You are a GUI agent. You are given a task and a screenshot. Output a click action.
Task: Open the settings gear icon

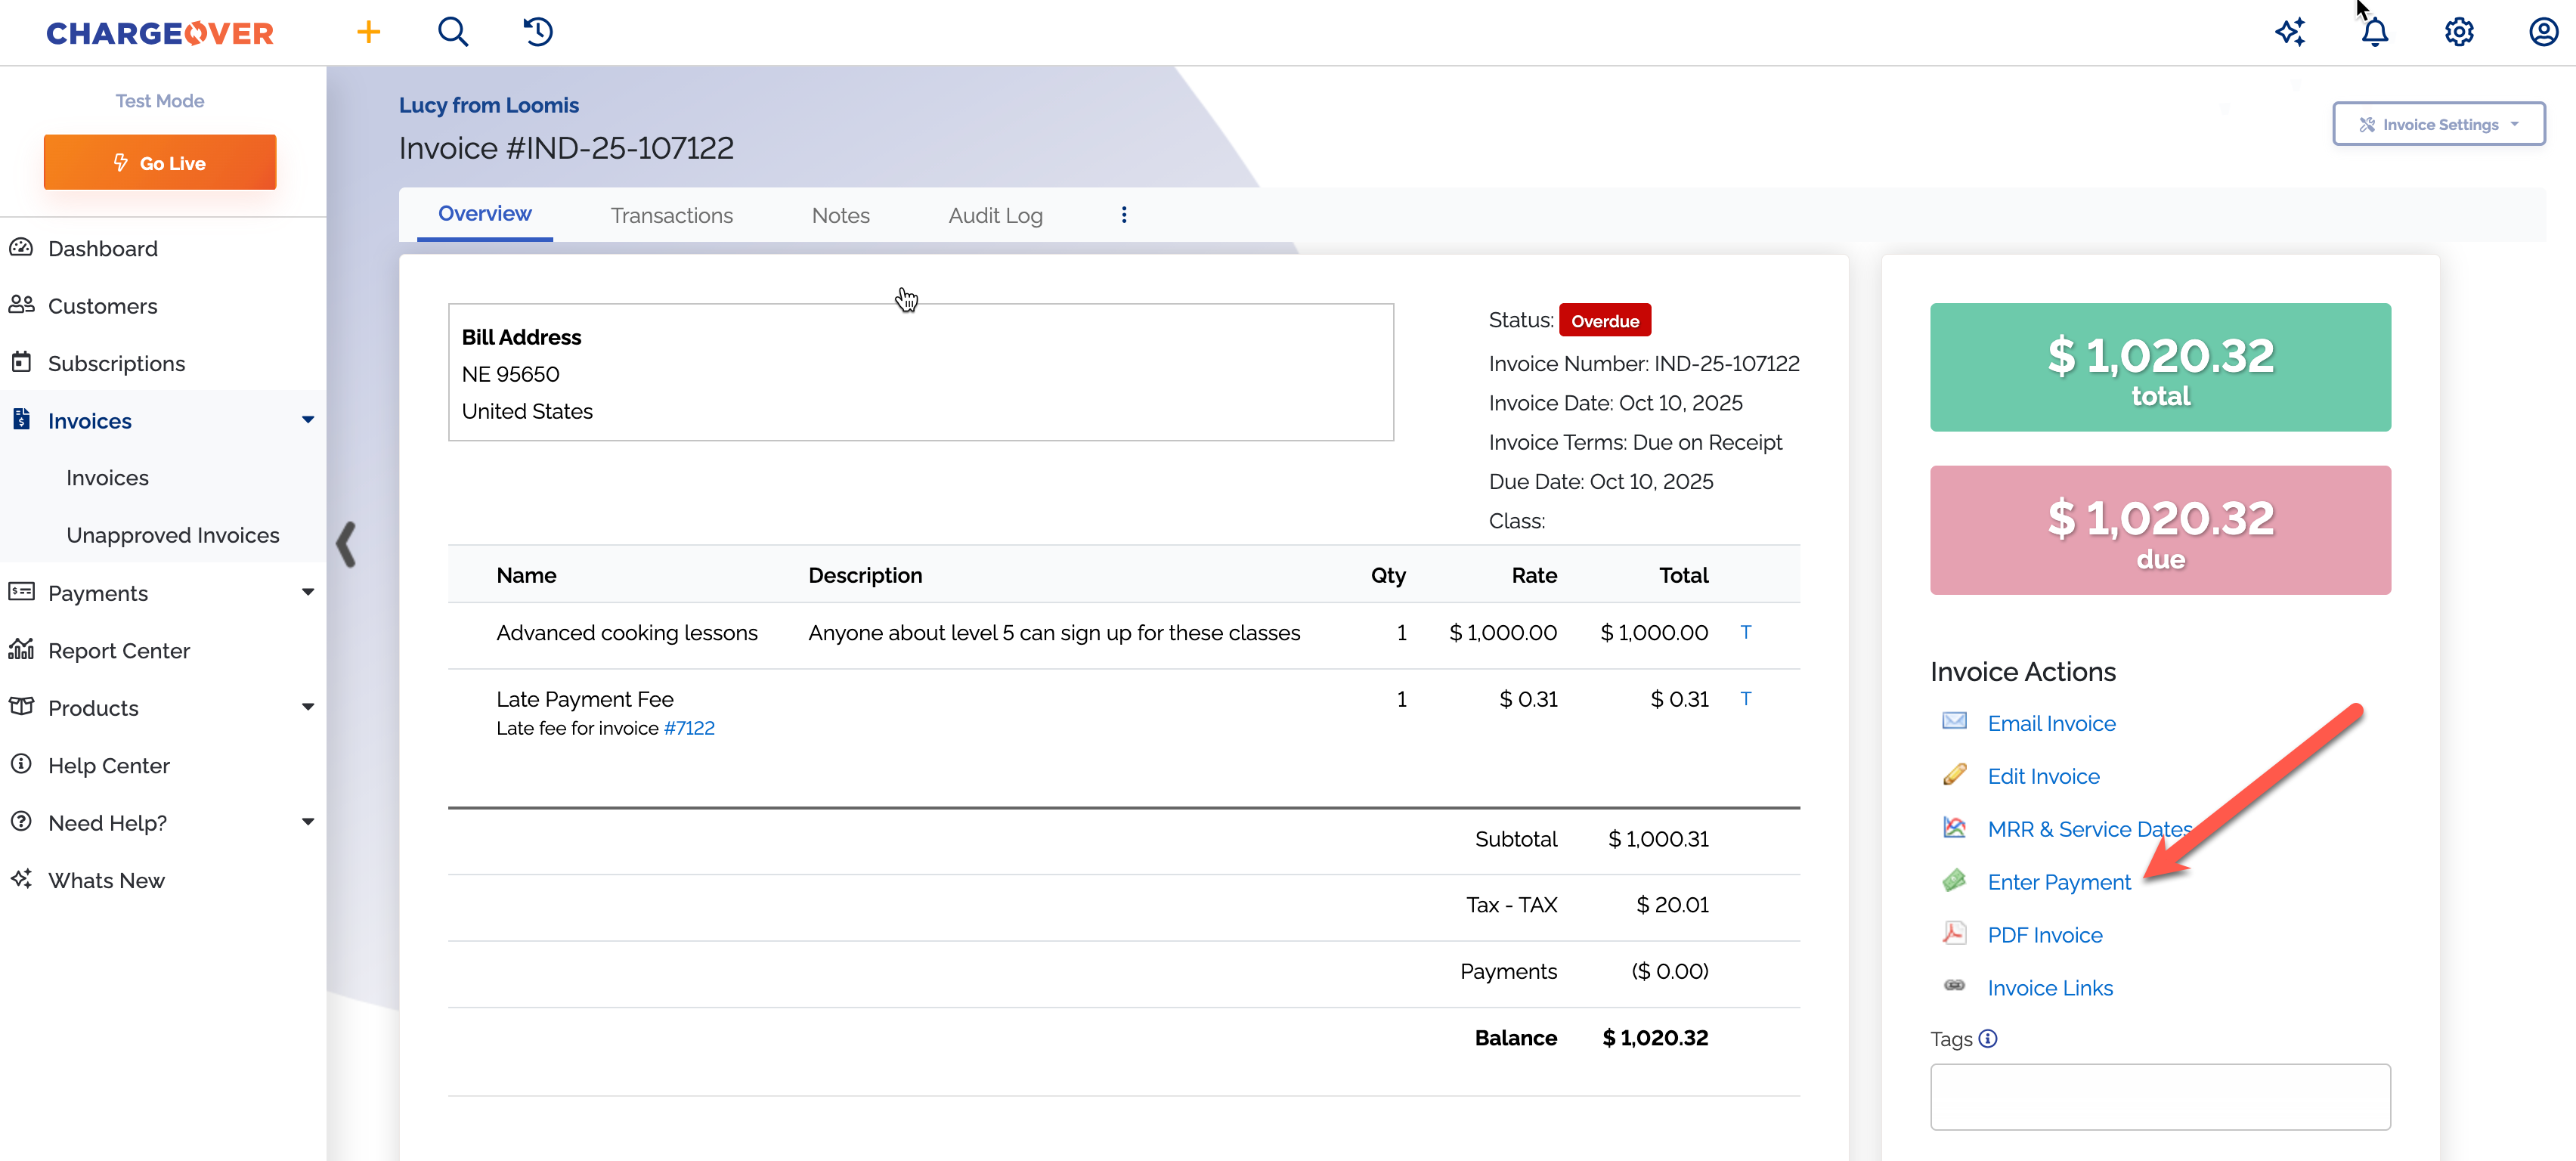coord(2459,32)
